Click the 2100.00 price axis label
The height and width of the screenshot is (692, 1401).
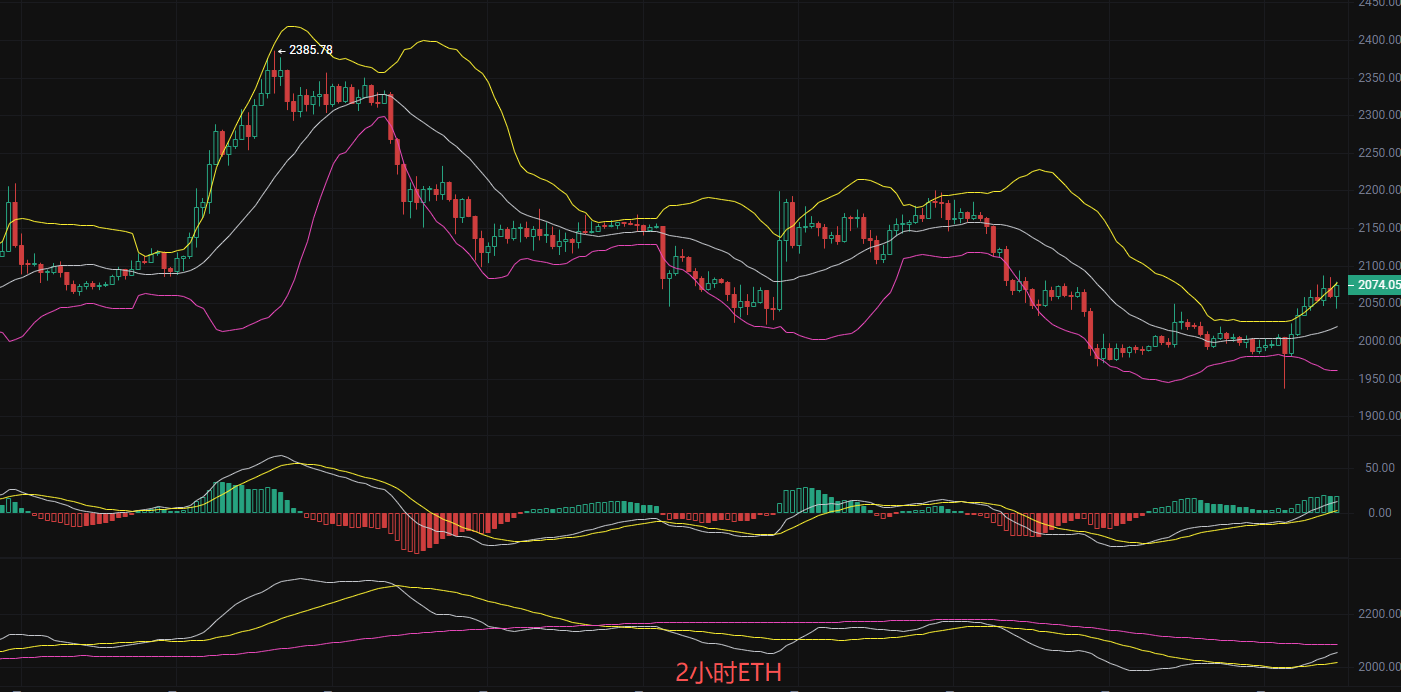1378,266
